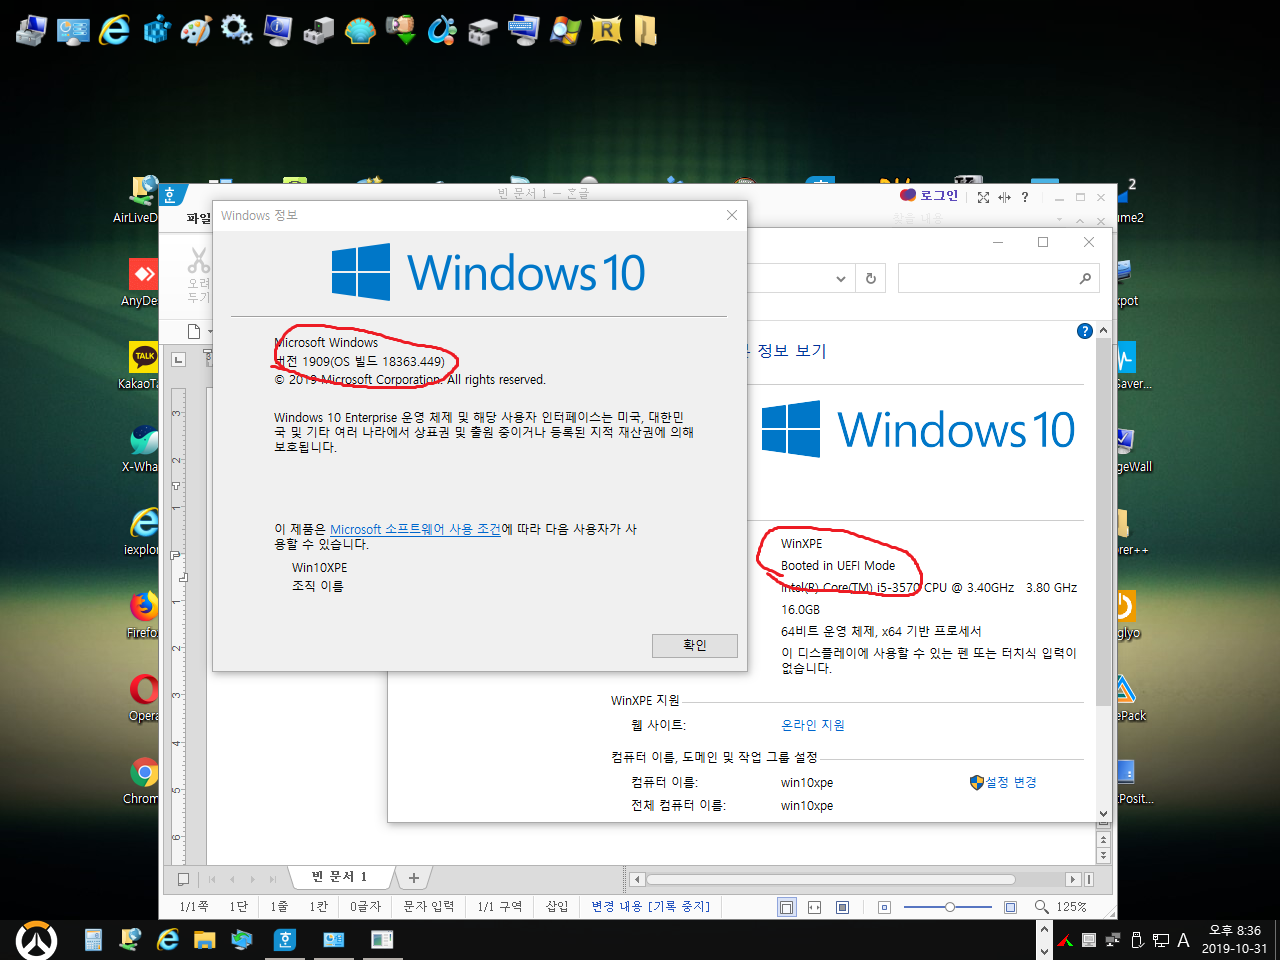
Task: Open the iexplore desktop shortcut
Action: [x=142, y=531]
